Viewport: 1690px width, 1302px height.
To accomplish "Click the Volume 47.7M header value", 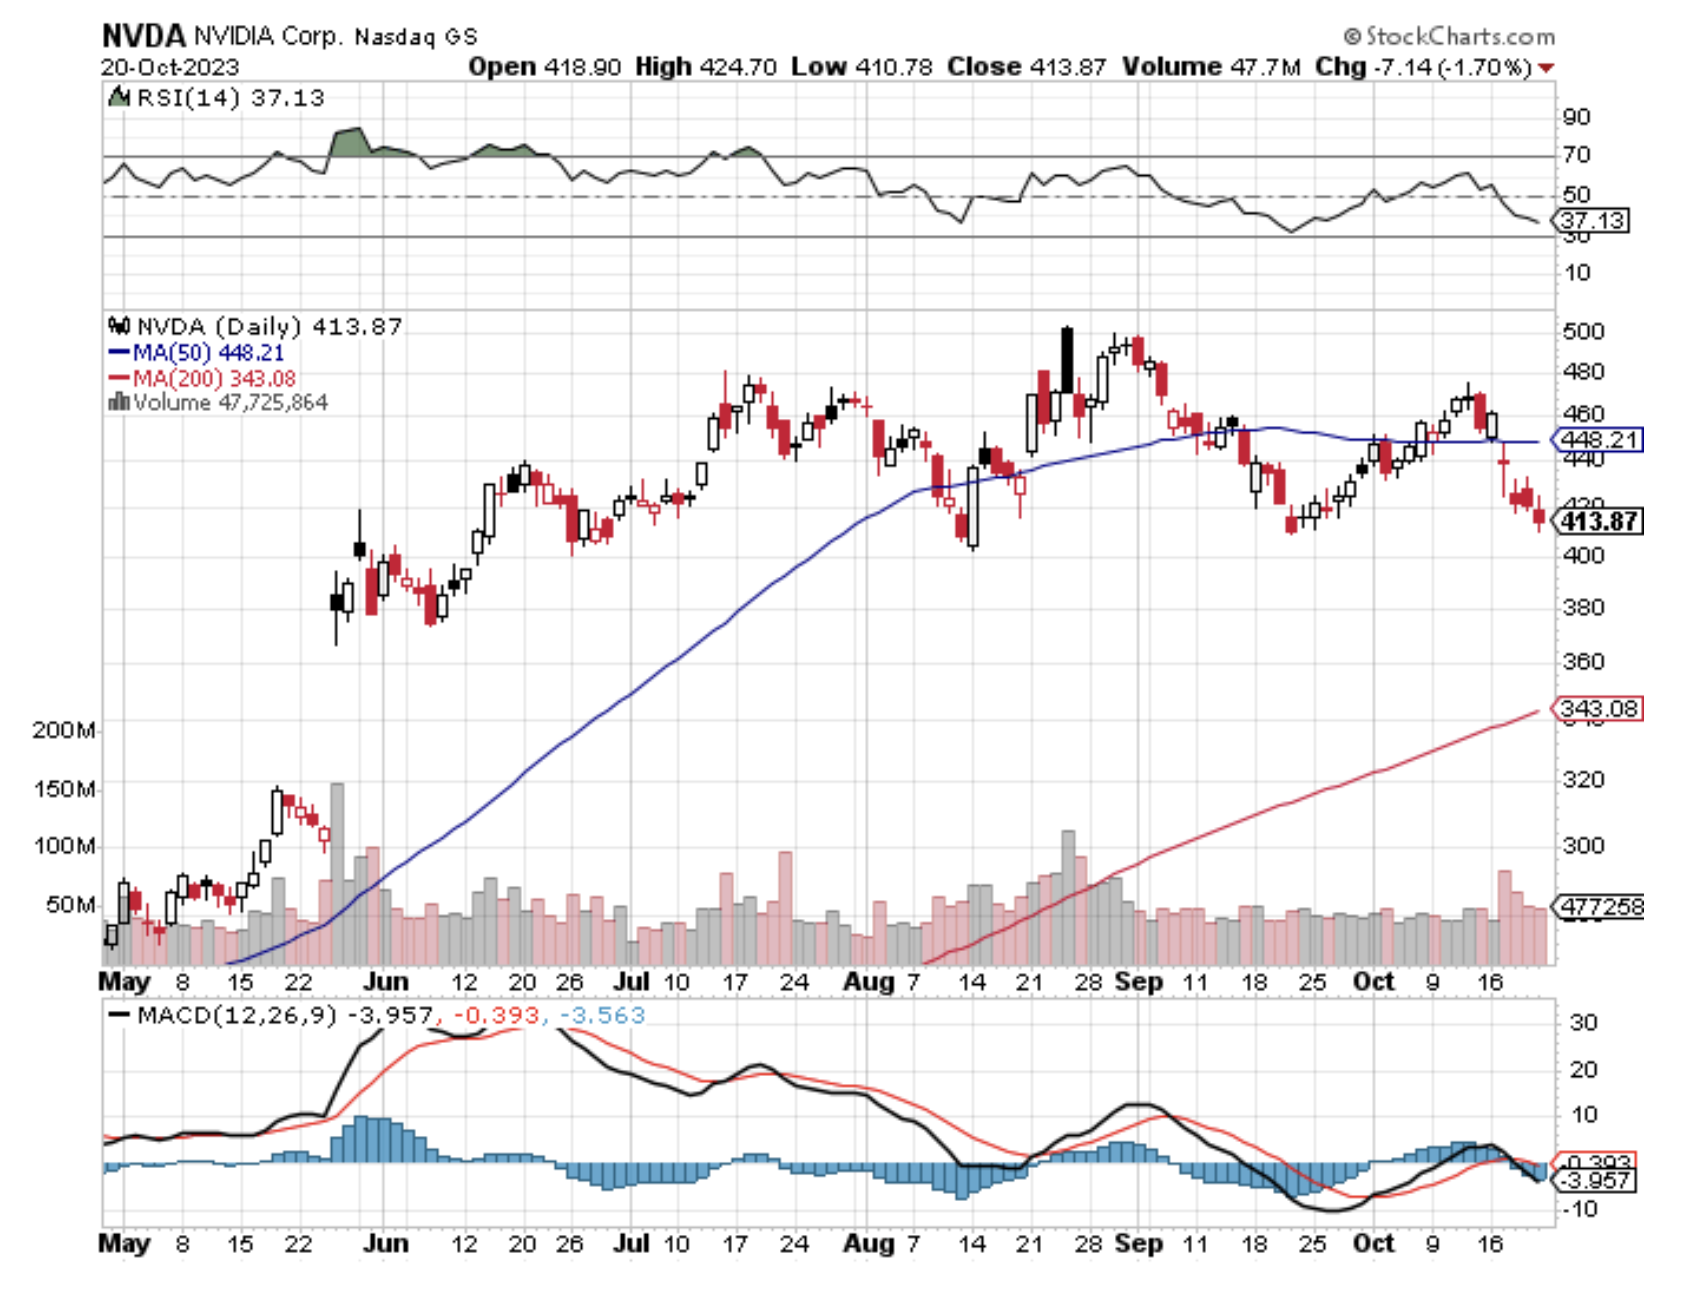I will click(x=1211, y=67).
